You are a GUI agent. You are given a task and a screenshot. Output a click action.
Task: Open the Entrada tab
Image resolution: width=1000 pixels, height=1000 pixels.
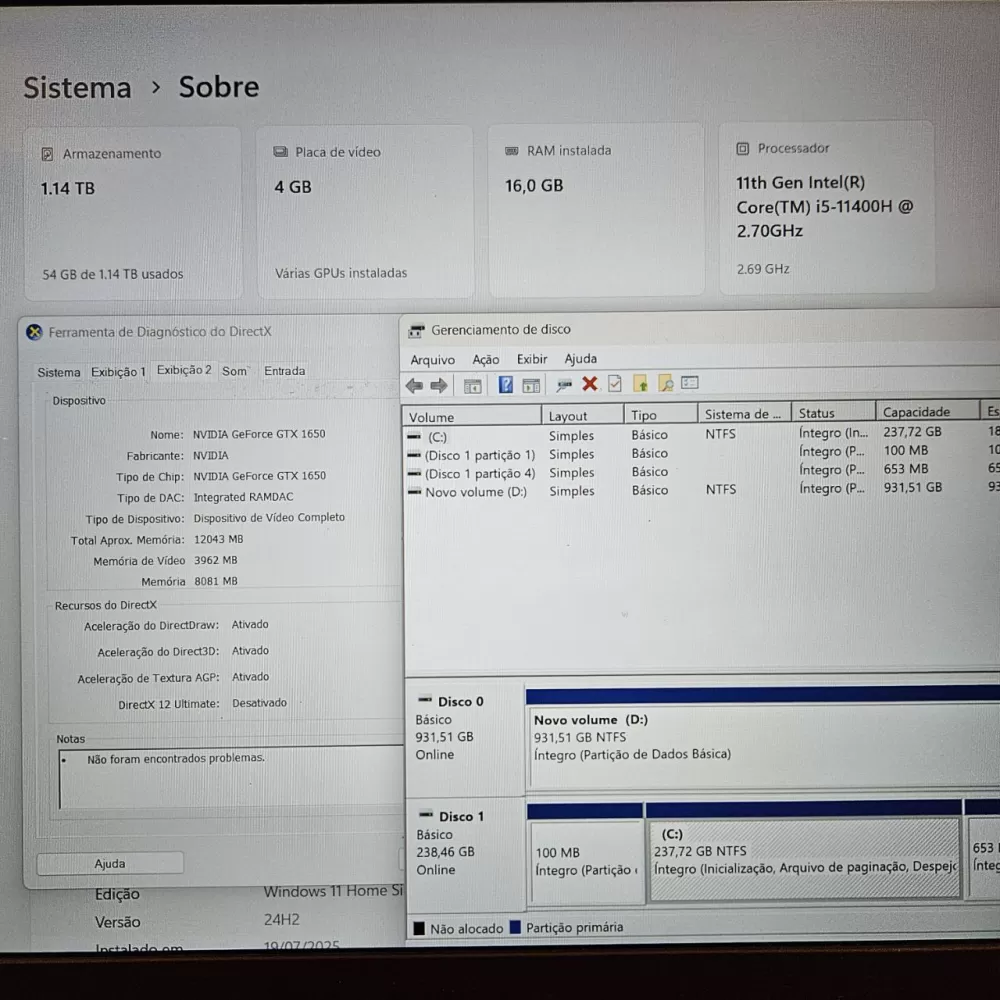[x=284, y=371]
